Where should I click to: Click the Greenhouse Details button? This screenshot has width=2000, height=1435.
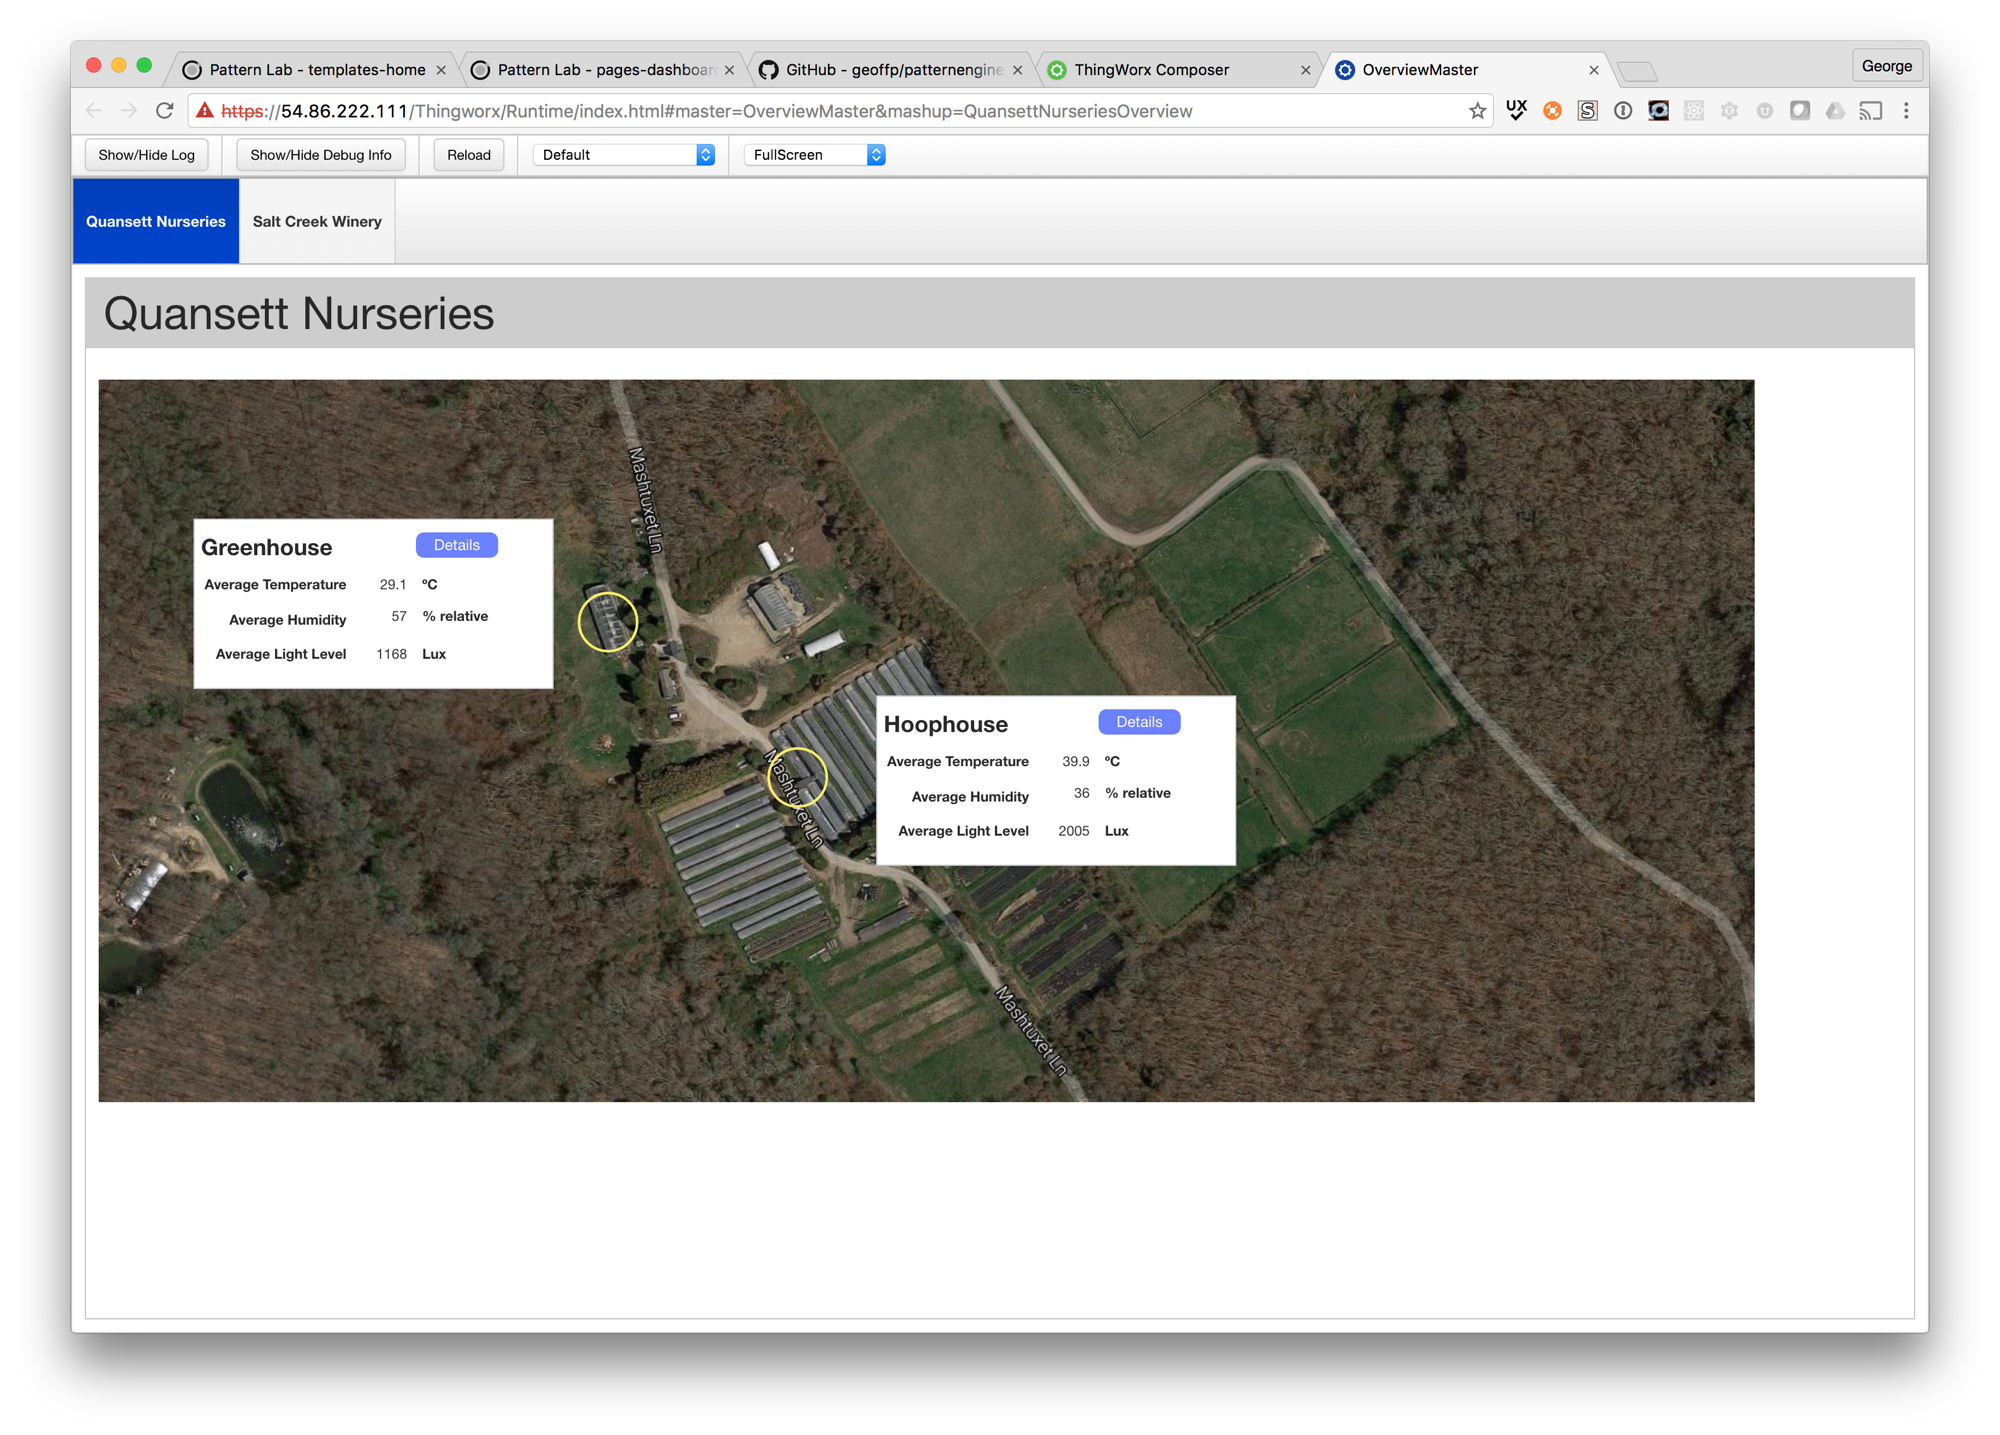click(456, 544)
